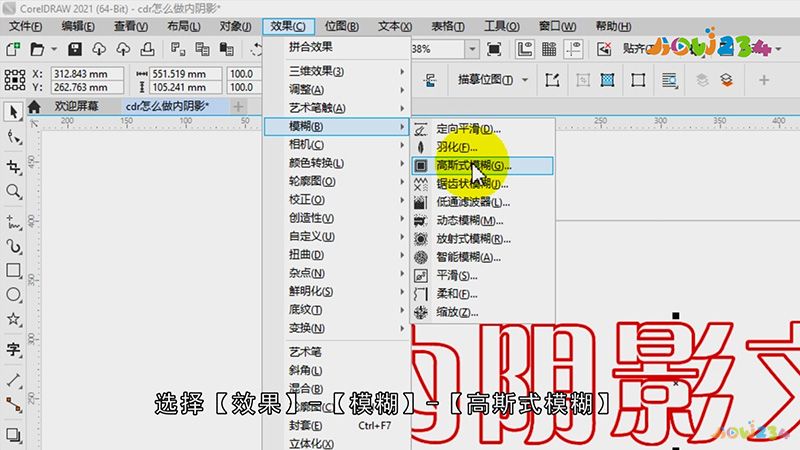Click the Open folder icon
This screenshot has width=800, height=450.
click(x=37, y=49)
